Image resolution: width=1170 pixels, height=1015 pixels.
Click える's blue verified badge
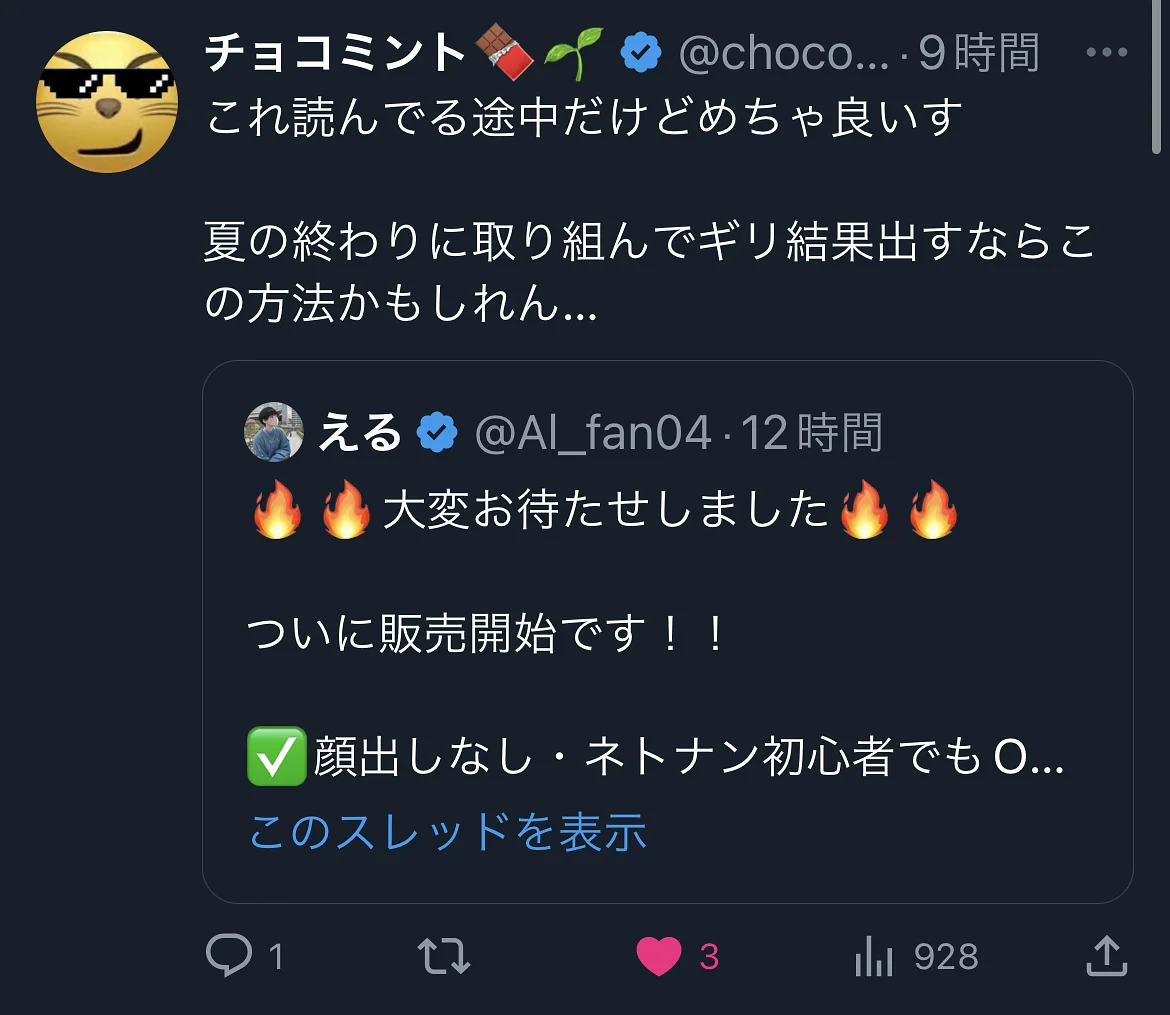437,432
